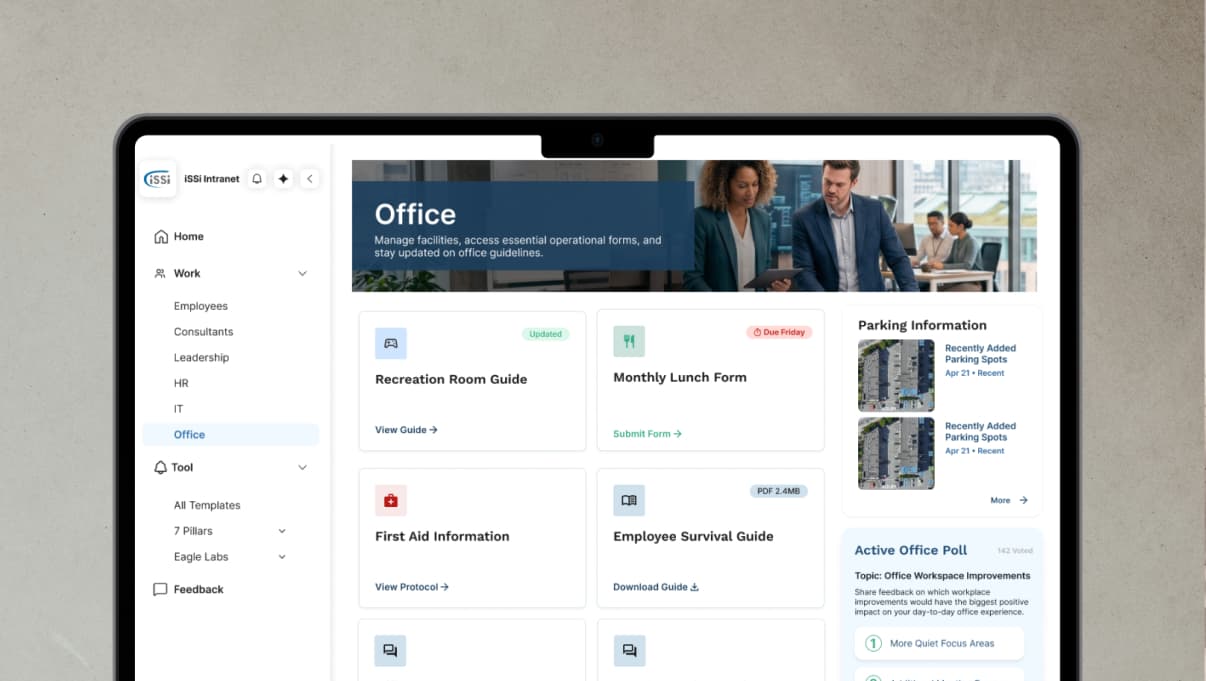This screenshot has width=1206, height=681.
Task: Click the Employee Survival Guide title
Action: (693, 536)
